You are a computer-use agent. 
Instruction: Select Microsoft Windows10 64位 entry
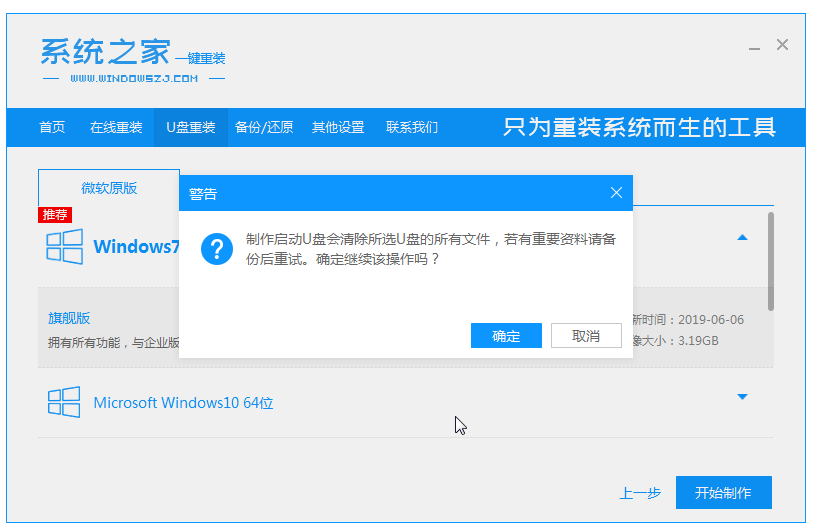tap(405, 402)
